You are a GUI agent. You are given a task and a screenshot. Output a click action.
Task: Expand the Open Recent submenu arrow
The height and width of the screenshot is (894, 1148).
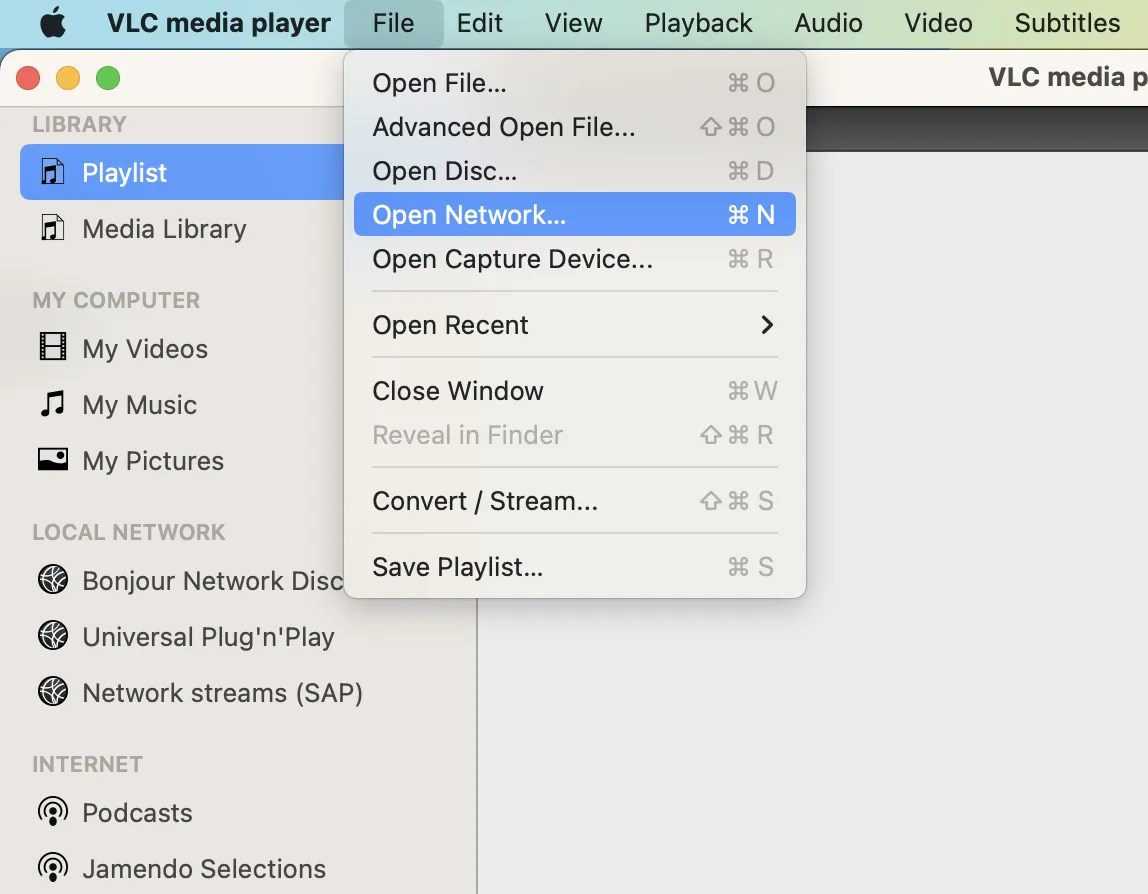[x=767, y=324]
